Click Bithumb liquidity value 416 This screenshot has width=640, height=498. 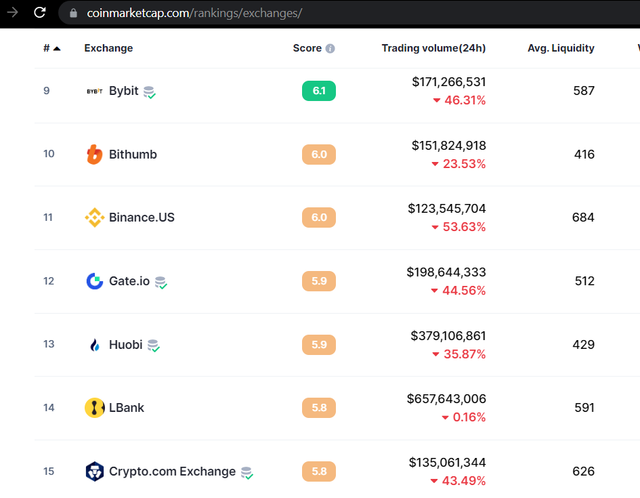[x=584, y=154]
